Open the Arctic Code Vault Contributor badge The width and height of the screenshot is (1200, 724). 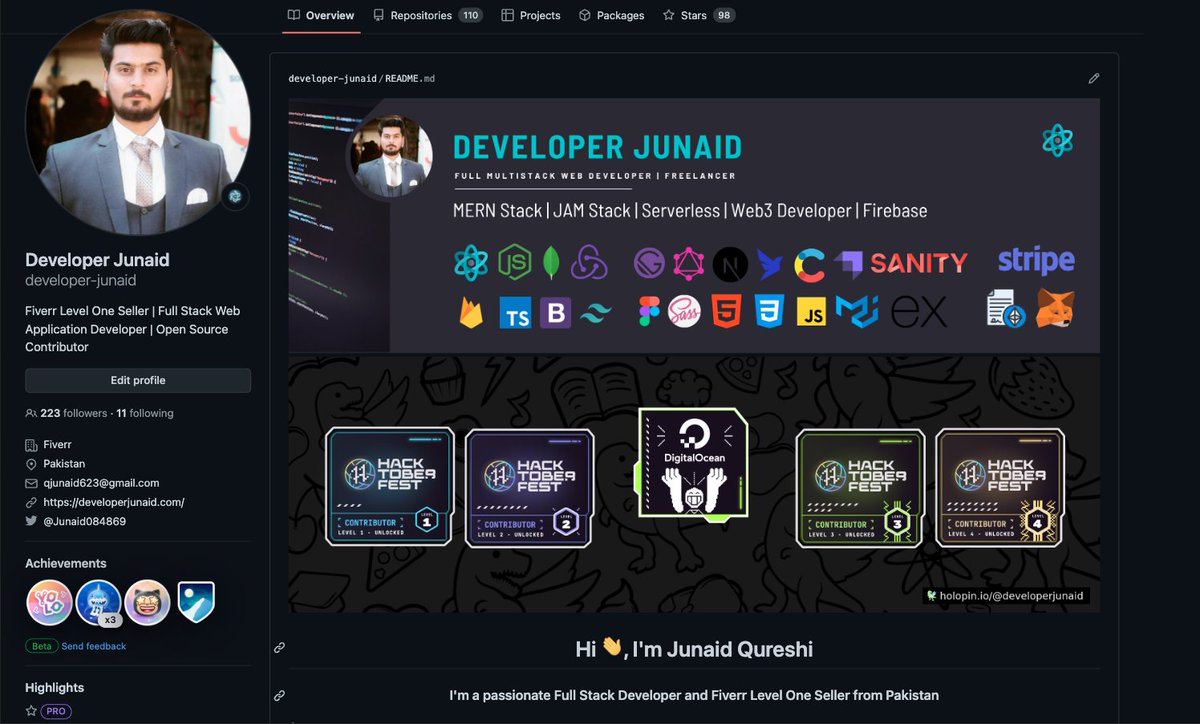pos(196,602)
